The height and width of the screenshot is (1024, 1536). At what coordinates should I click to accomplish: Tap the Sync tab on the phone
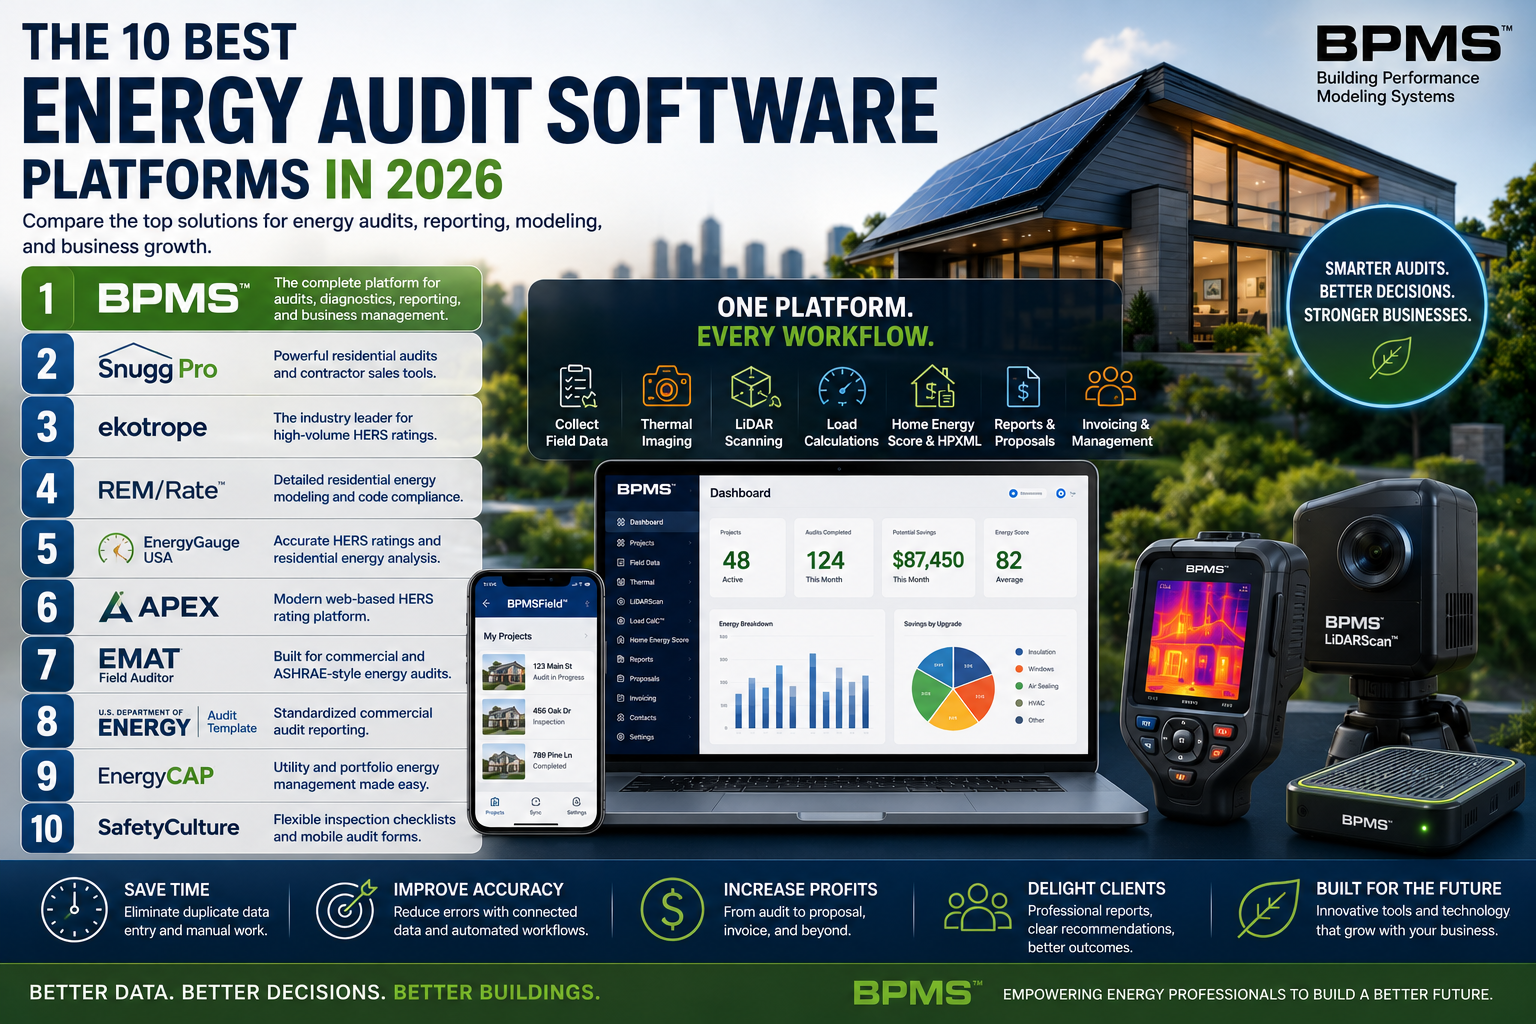coord(536,806)
